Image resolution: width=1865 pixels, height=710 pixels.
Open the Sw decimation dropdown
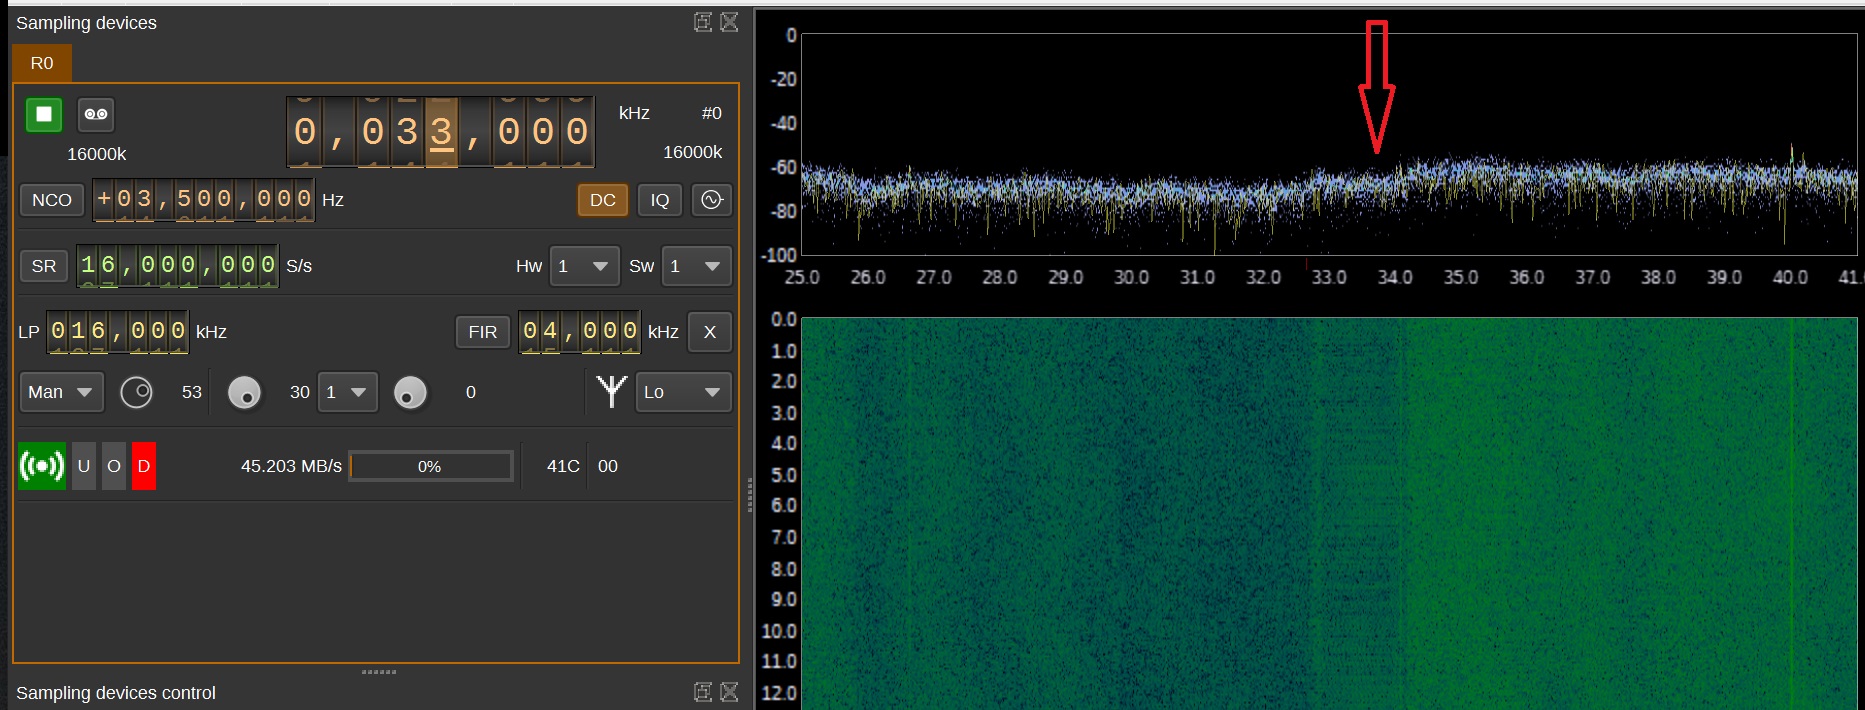[696, 266]
